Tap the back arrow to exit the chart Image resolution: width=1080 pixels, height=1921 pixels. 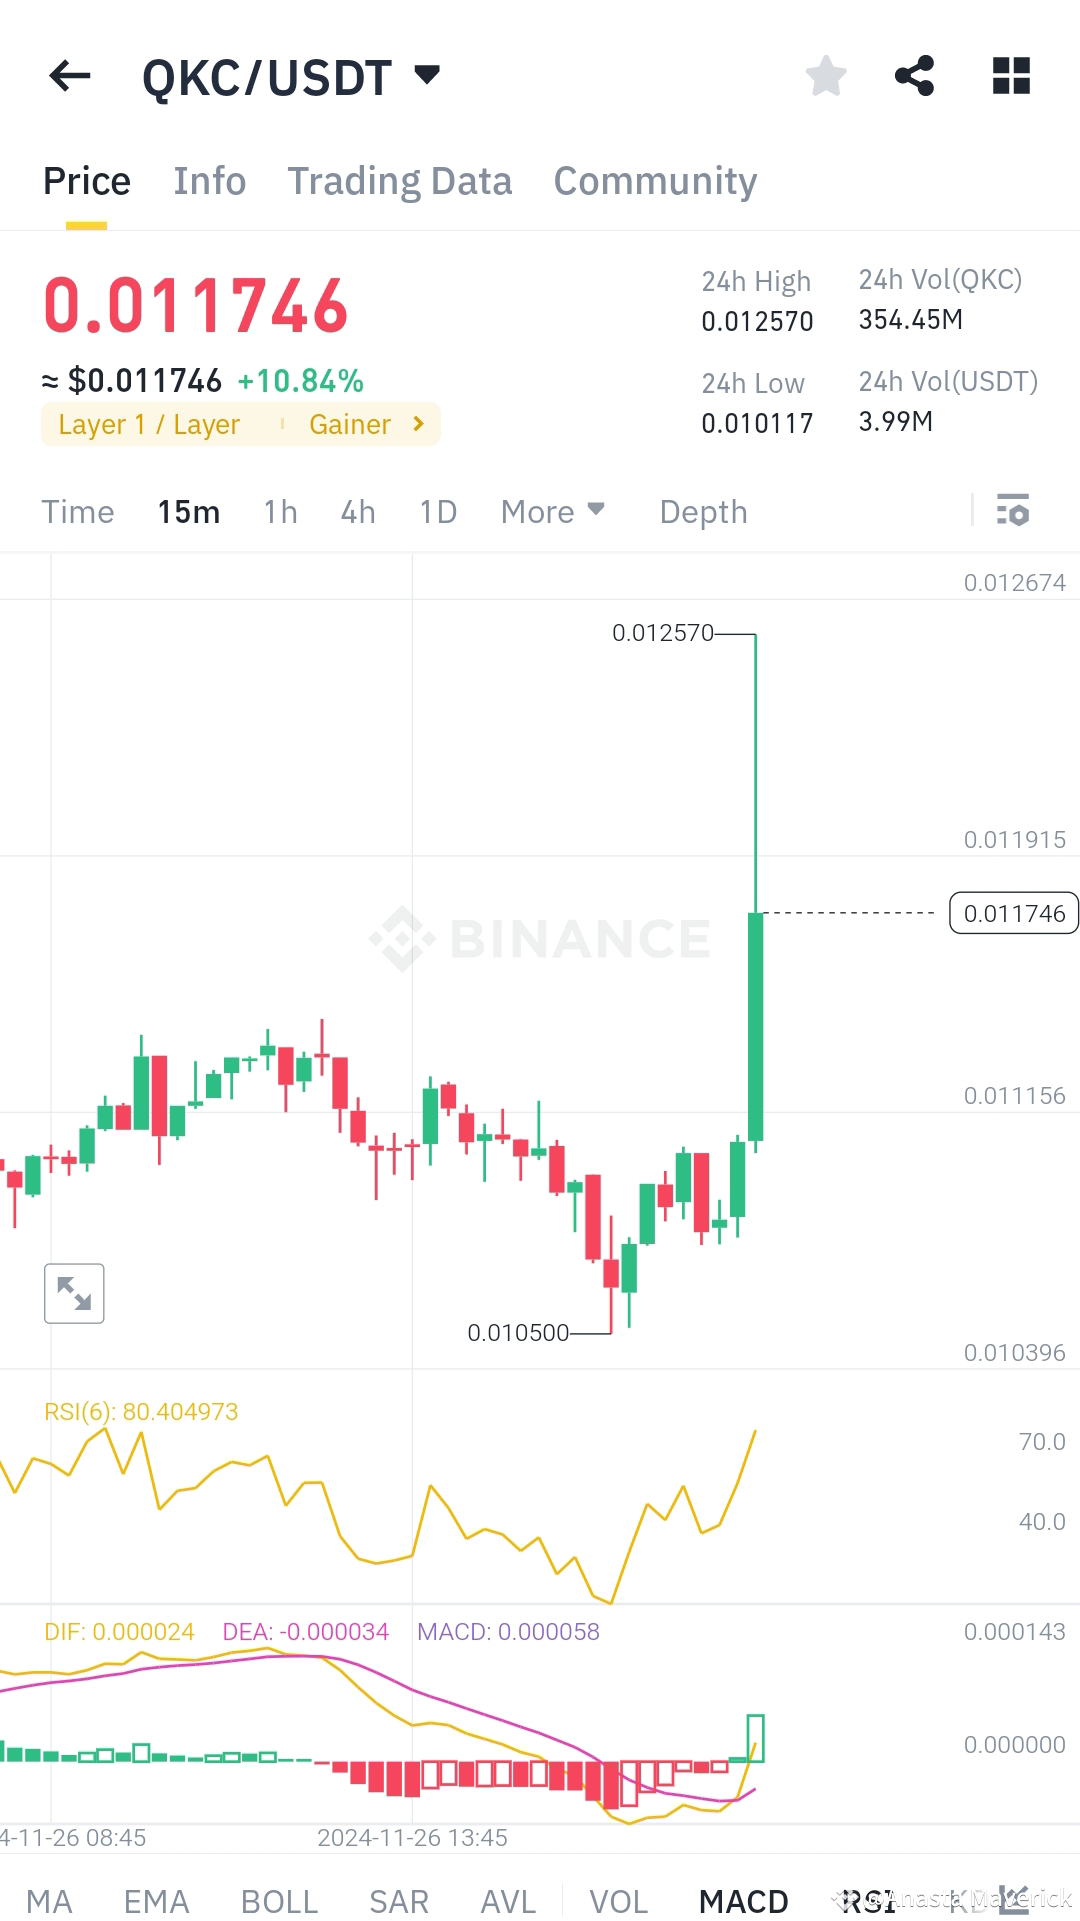(x=68, y=77)
